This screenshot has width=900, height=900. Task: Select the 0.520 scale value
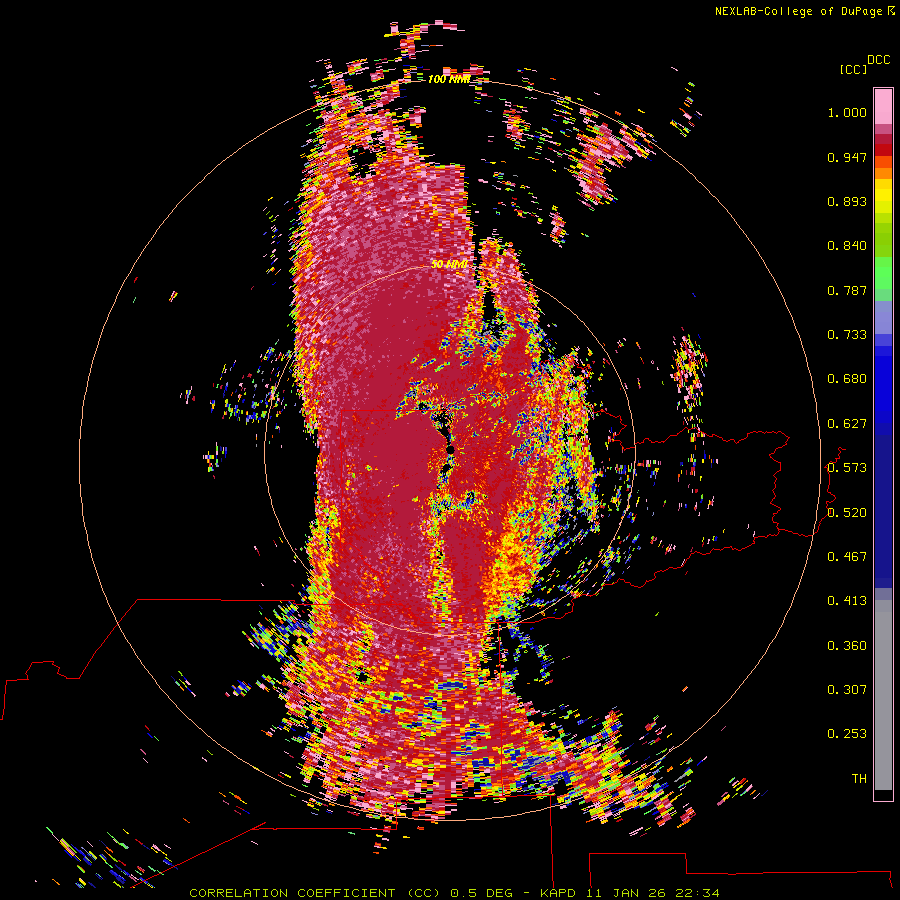point(847,513)
